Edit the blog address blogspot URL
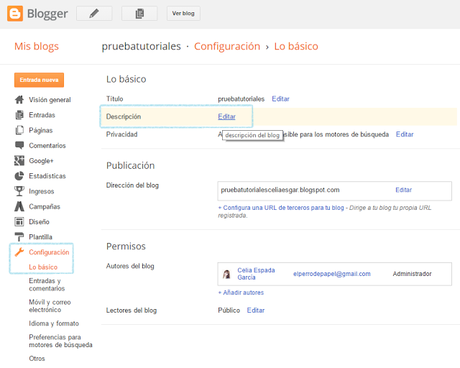Image resolution: width=460 pixels, height=368 pixels. click(x=403, y=190)
